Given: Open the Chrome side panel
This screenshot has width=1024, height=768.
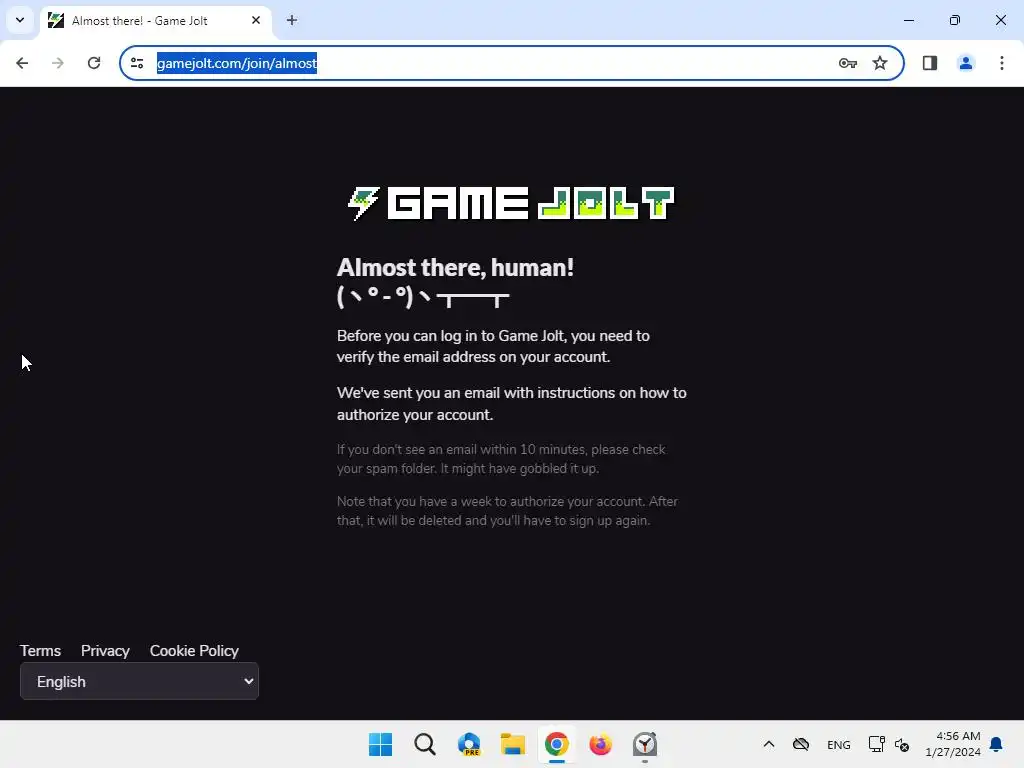Looking at the screenshot, I should coord(930,63).
